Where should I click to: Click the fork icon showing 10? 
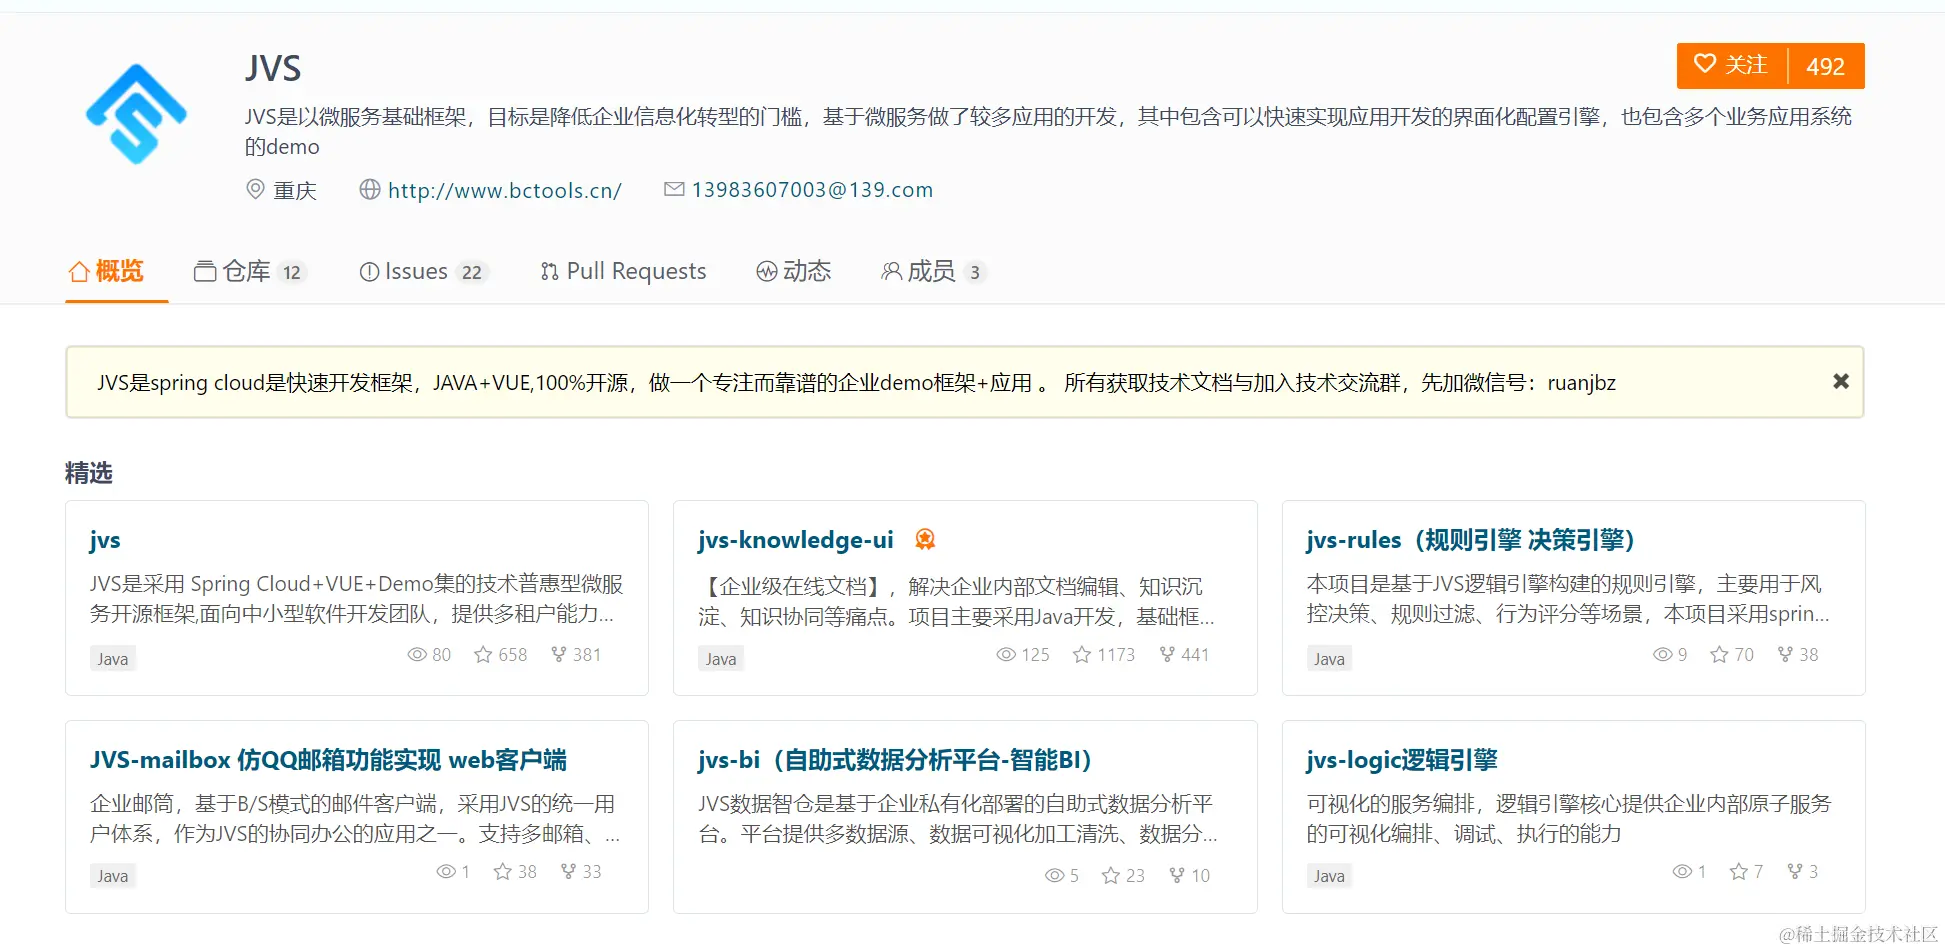pos(1177,876)
